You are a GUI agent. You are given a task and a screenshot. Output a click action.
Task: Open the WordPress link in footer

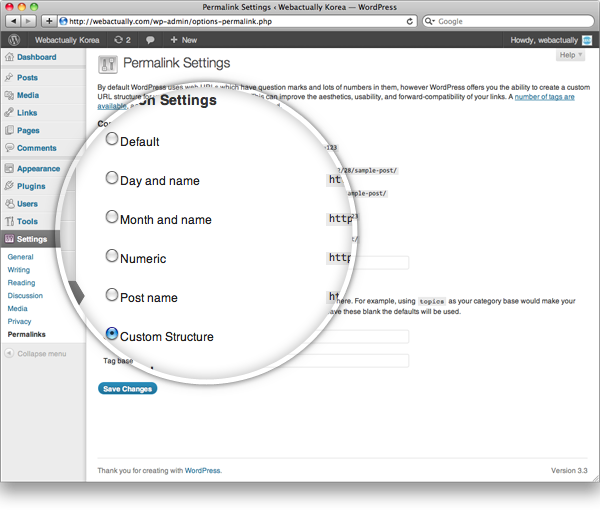pyautogui.click(x=202, y=471)
